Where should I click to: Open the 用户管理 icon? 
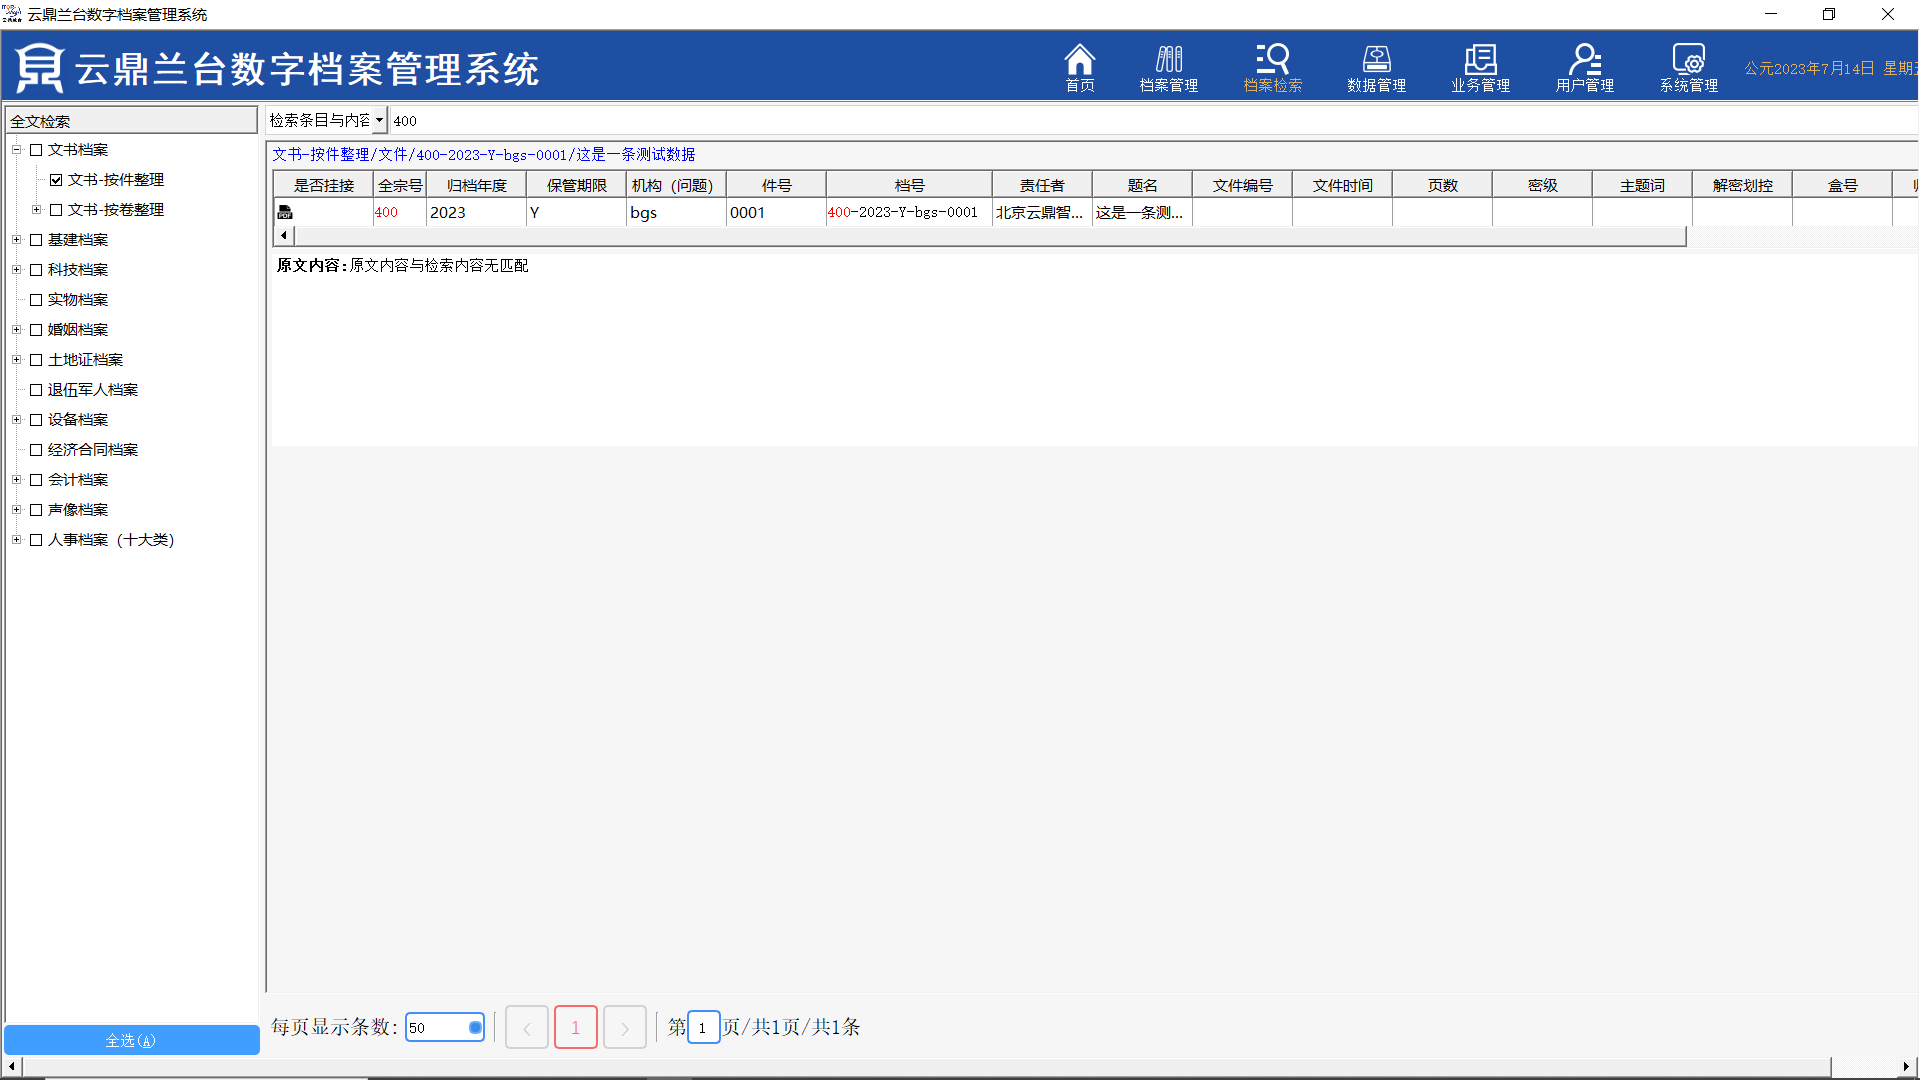(x=1584, y=68)
